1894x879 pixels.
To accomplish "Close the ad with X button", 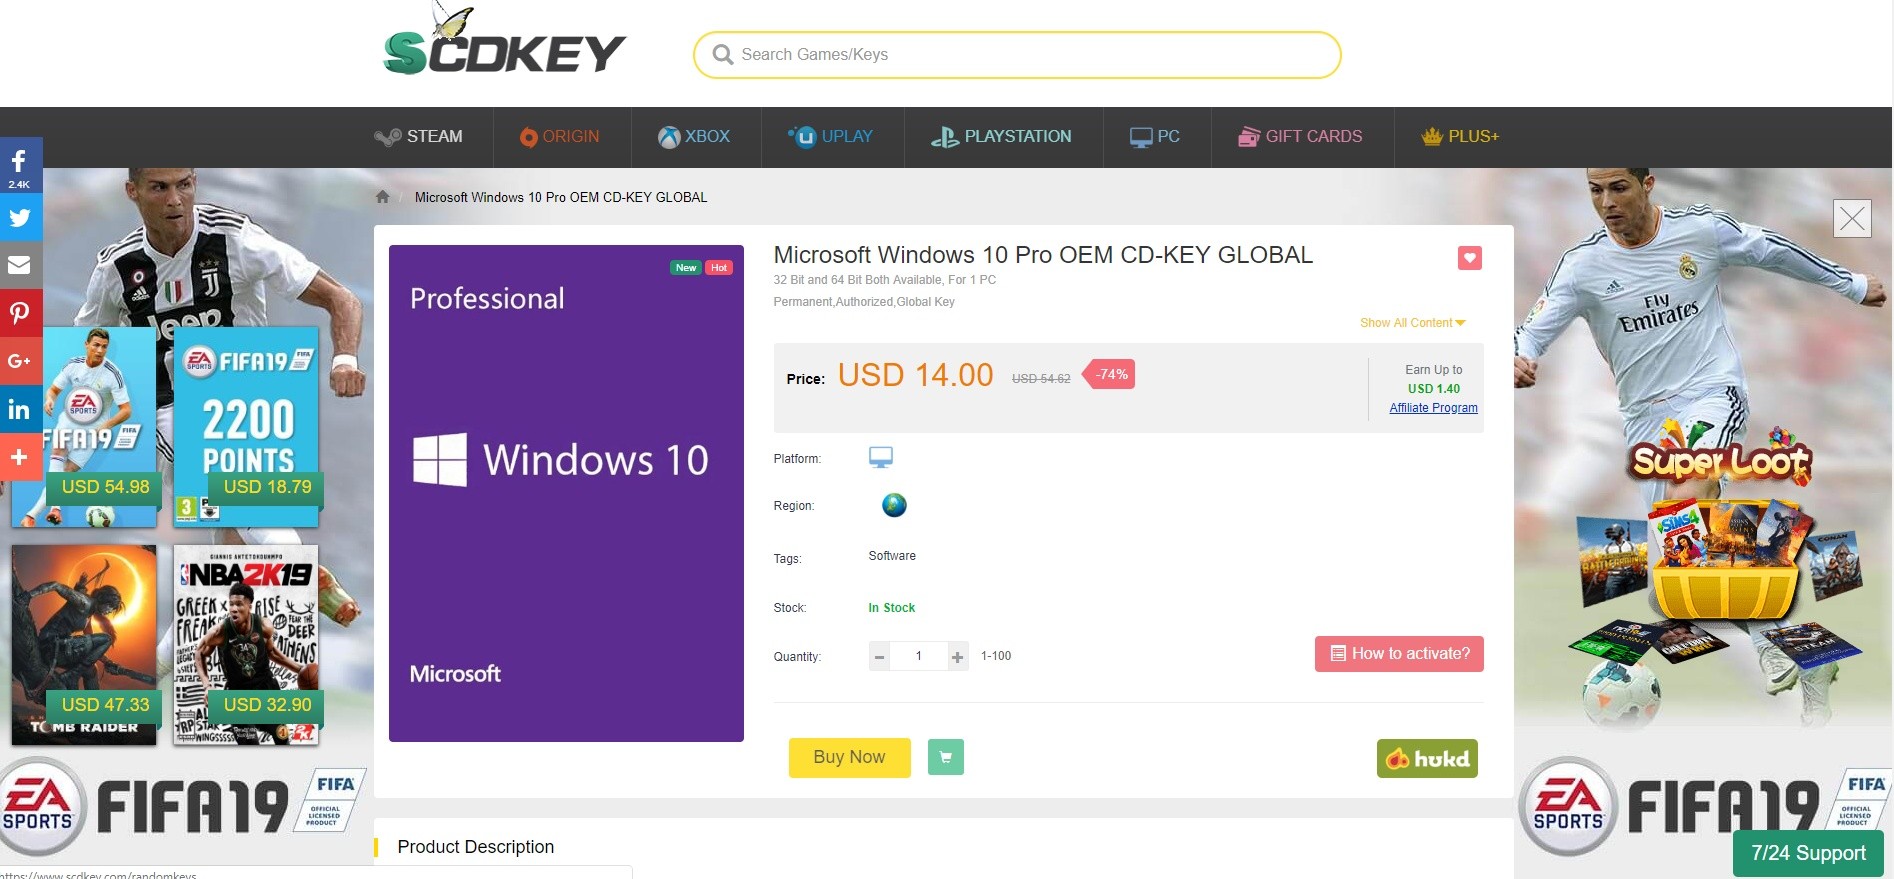I will [x=1852, y=218].
